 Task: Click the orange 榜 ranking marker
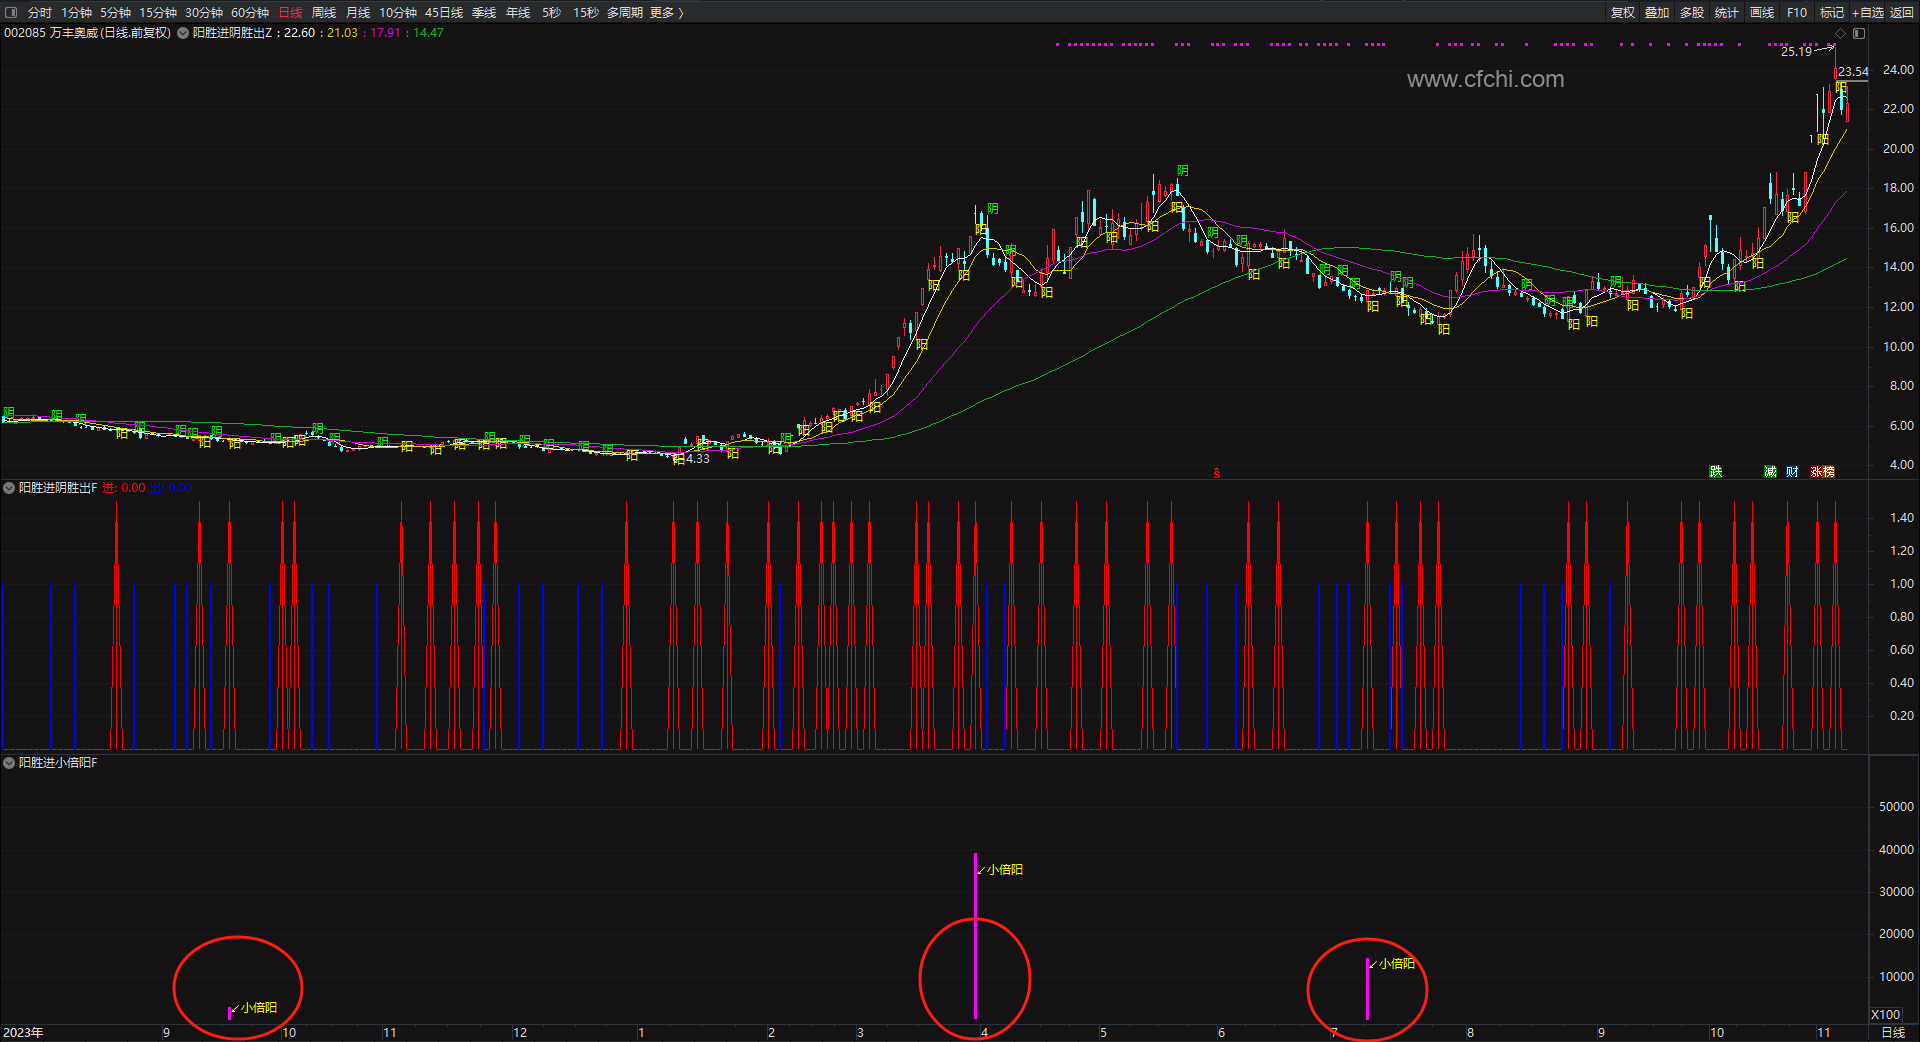click(1829, 472)
